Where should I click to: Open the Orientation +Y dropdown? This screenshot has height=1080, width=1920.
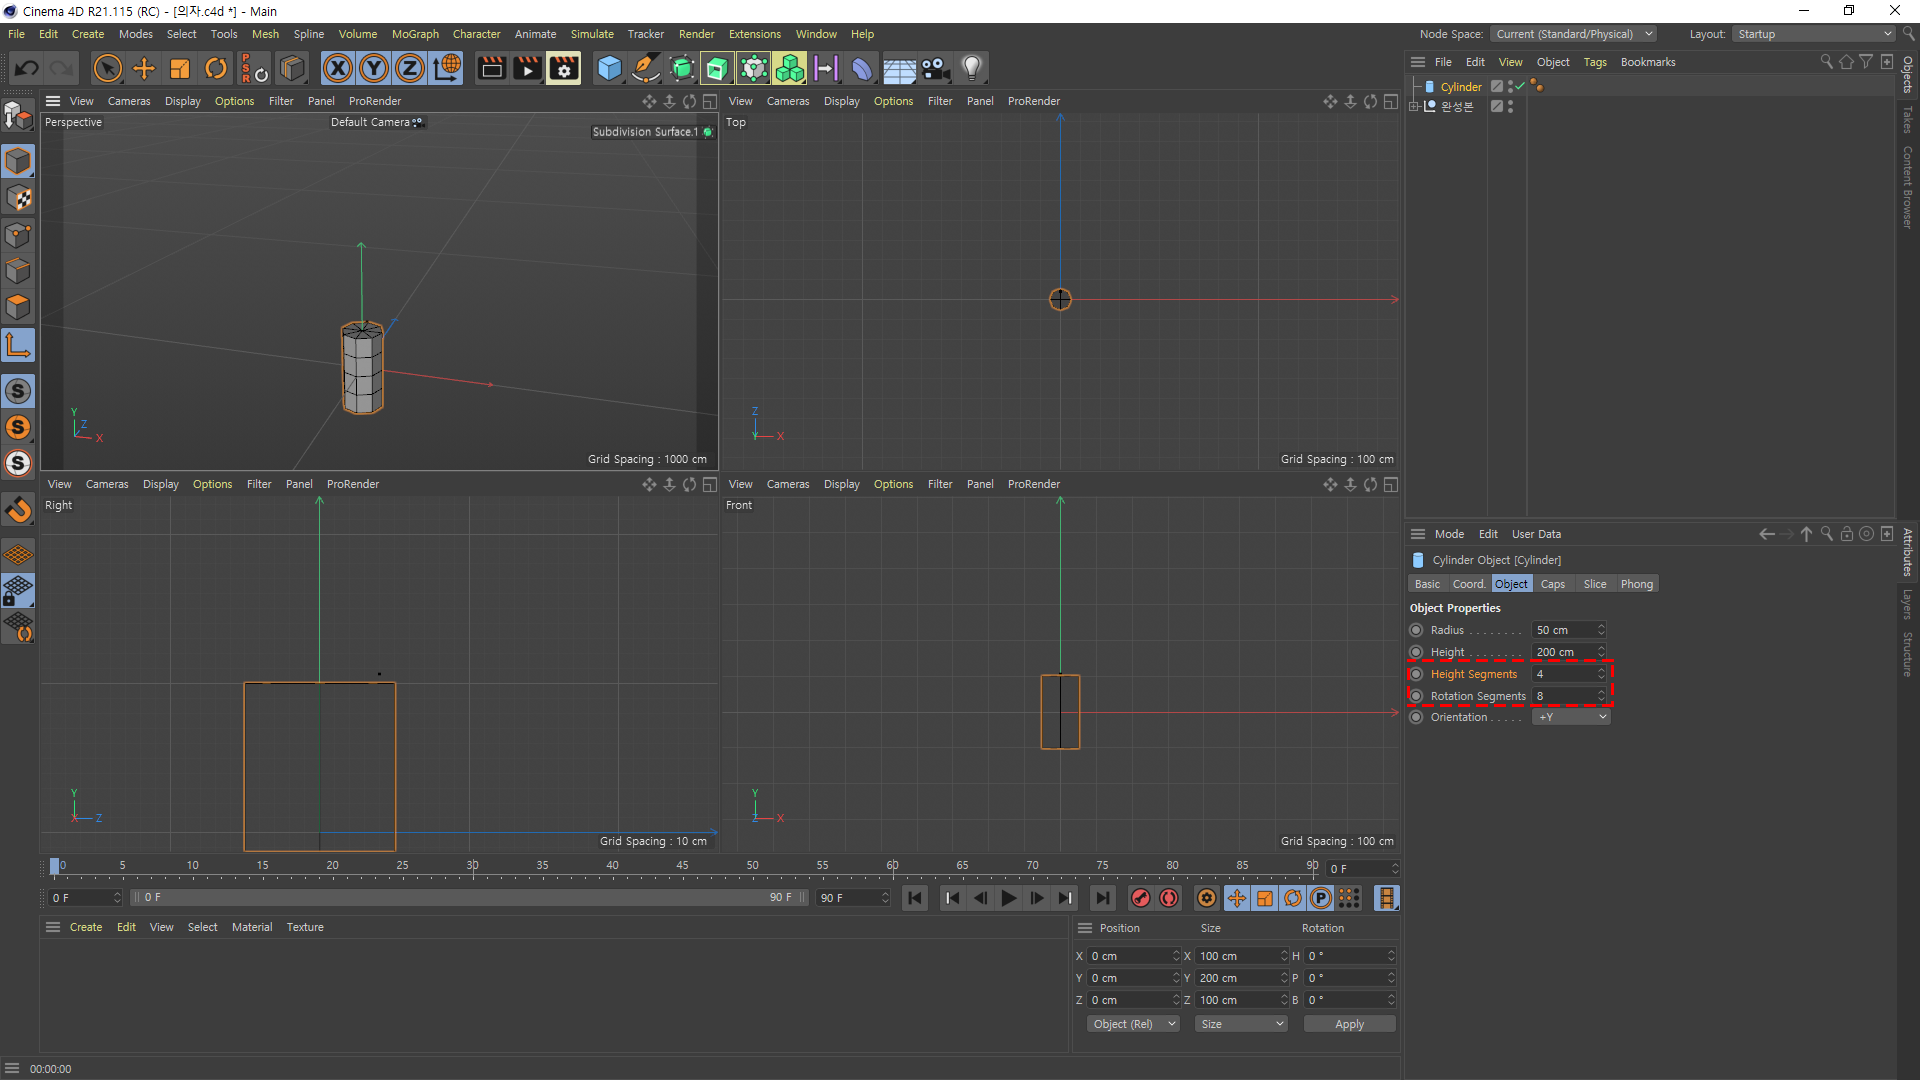(1571, 717)
